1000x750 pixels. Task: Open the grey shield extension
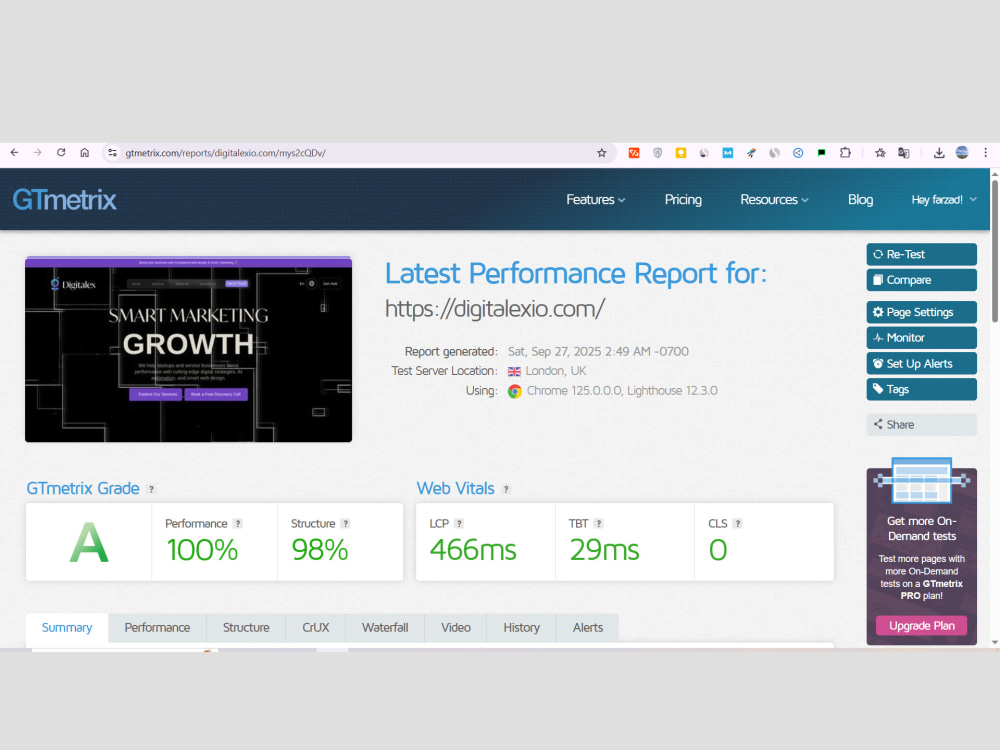pyautogui.click(x=658, y=153)
